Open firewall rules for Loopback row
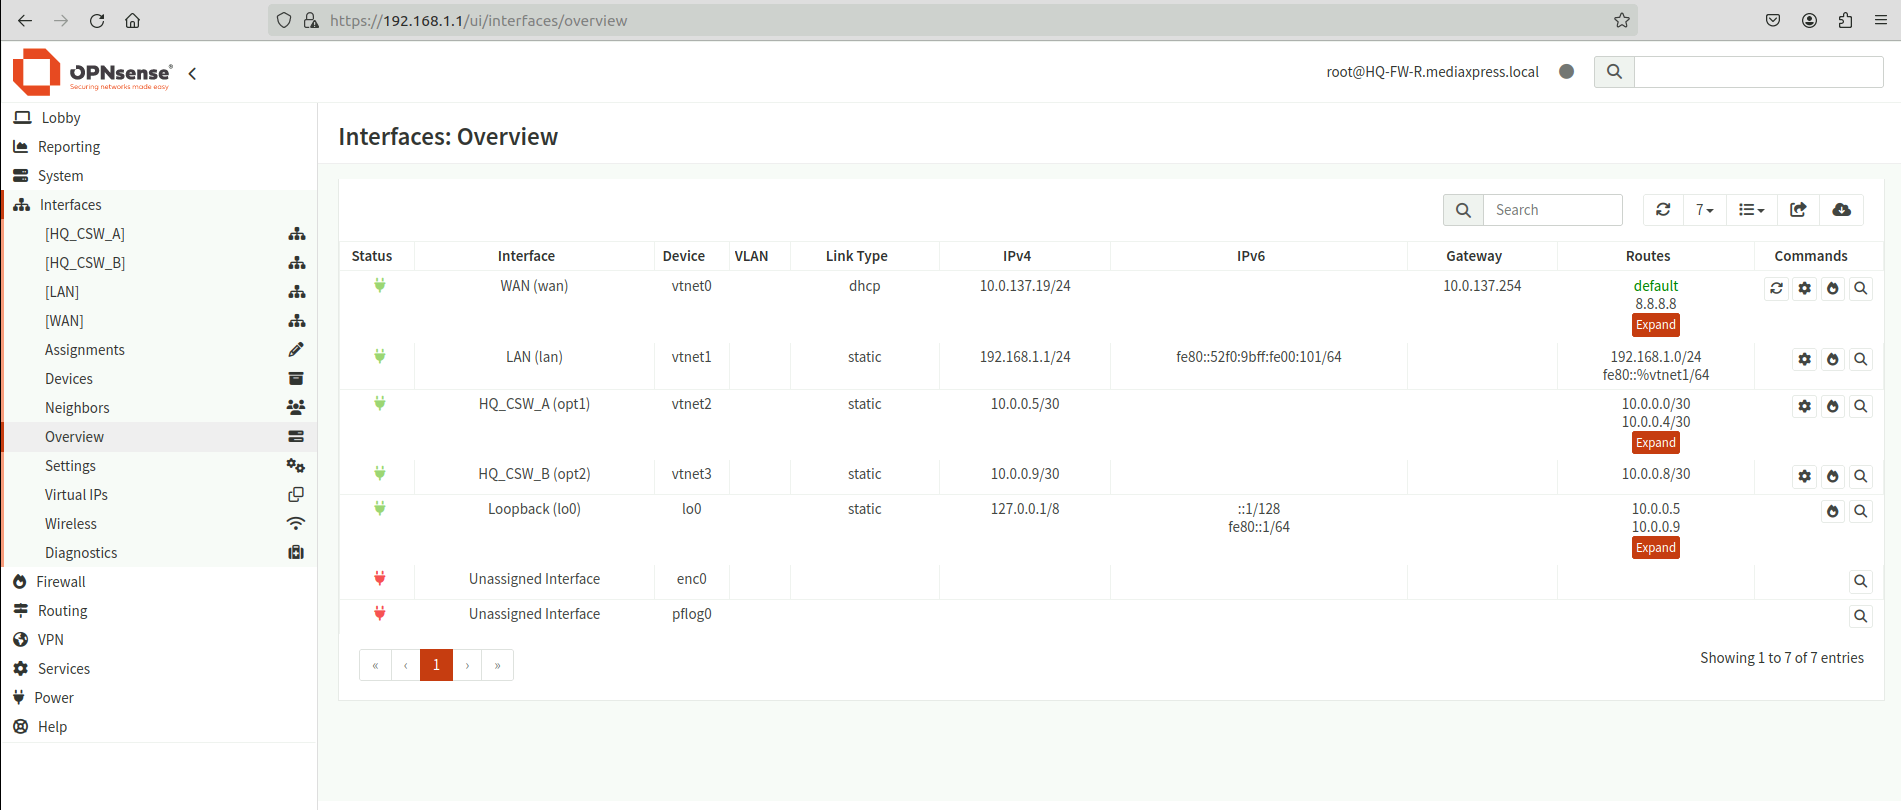This screenshot has height=810, width=1901. (1832, 511)
